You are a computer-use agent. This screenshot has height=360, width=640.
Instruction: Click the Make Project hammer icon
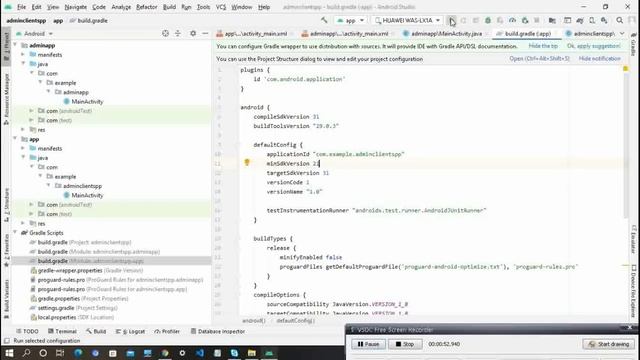324,20
